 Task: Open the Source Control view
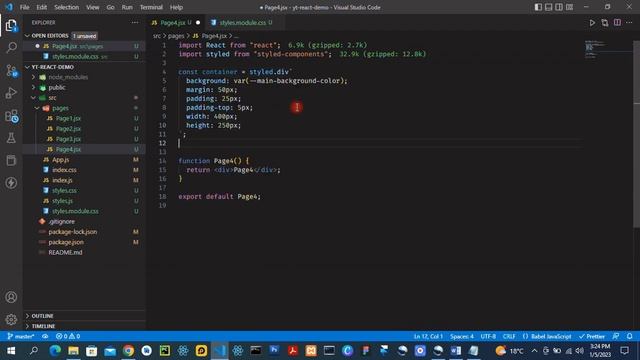(x=11, y=71)
